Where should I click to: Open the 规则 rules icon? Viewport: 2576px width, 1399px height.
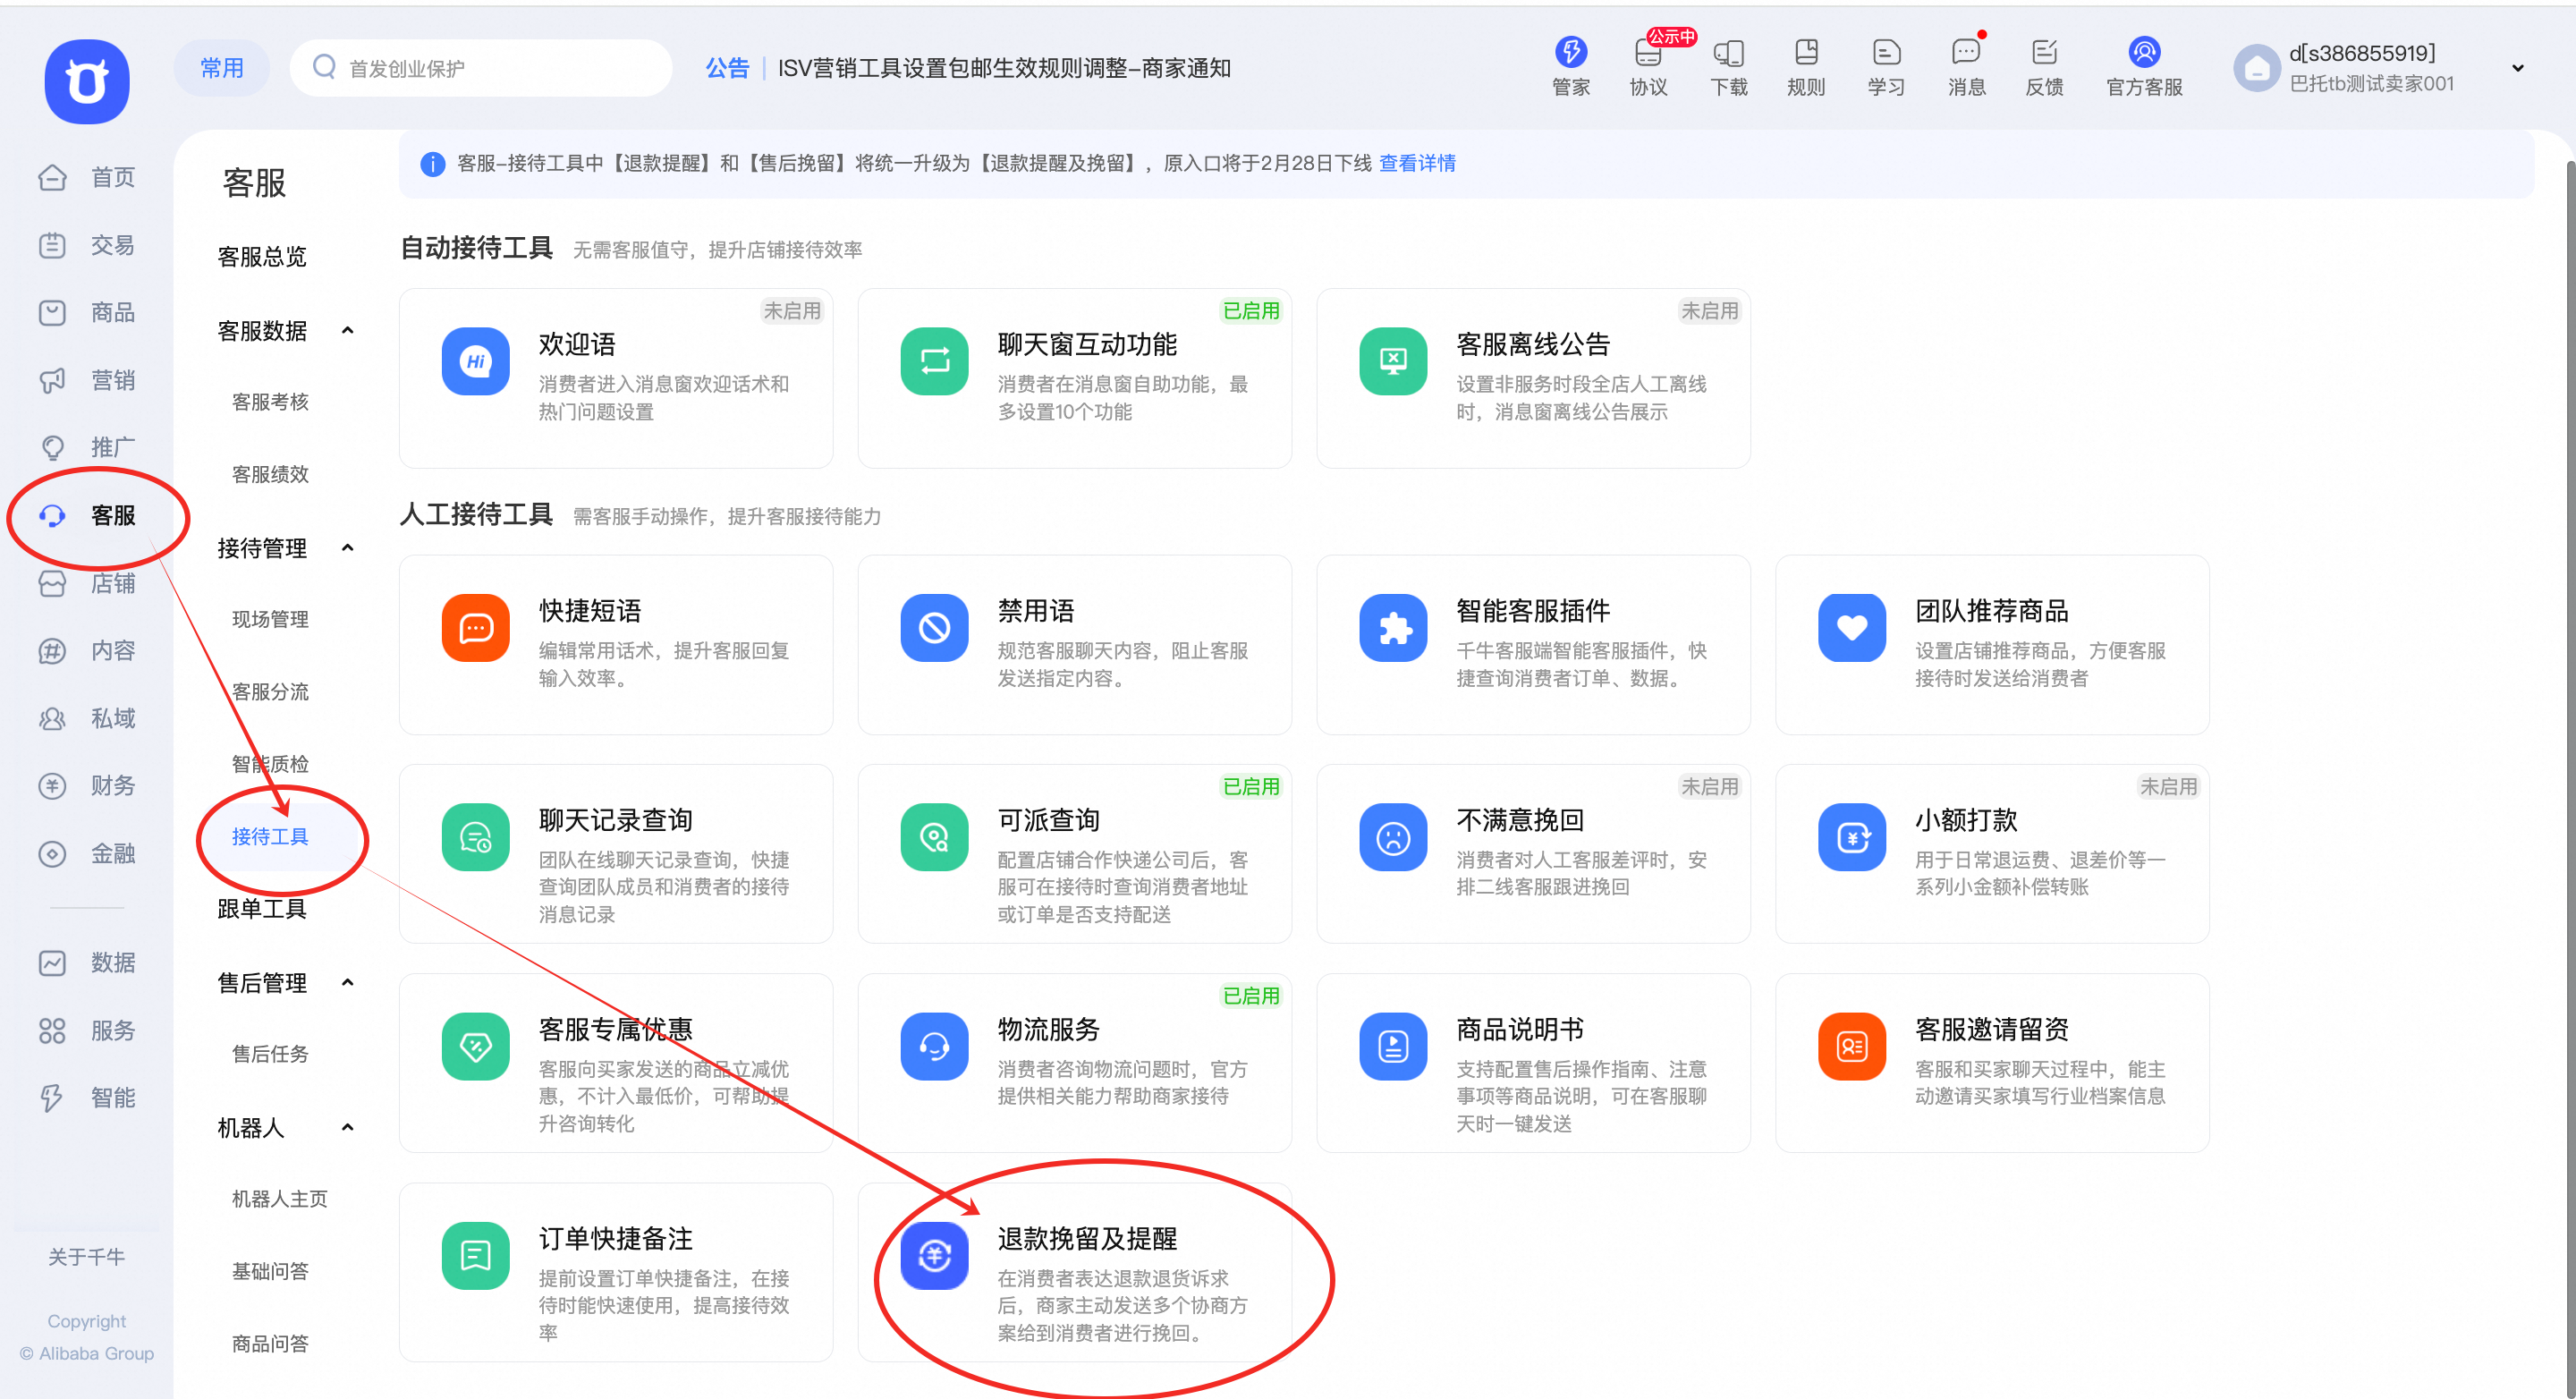1806,52
